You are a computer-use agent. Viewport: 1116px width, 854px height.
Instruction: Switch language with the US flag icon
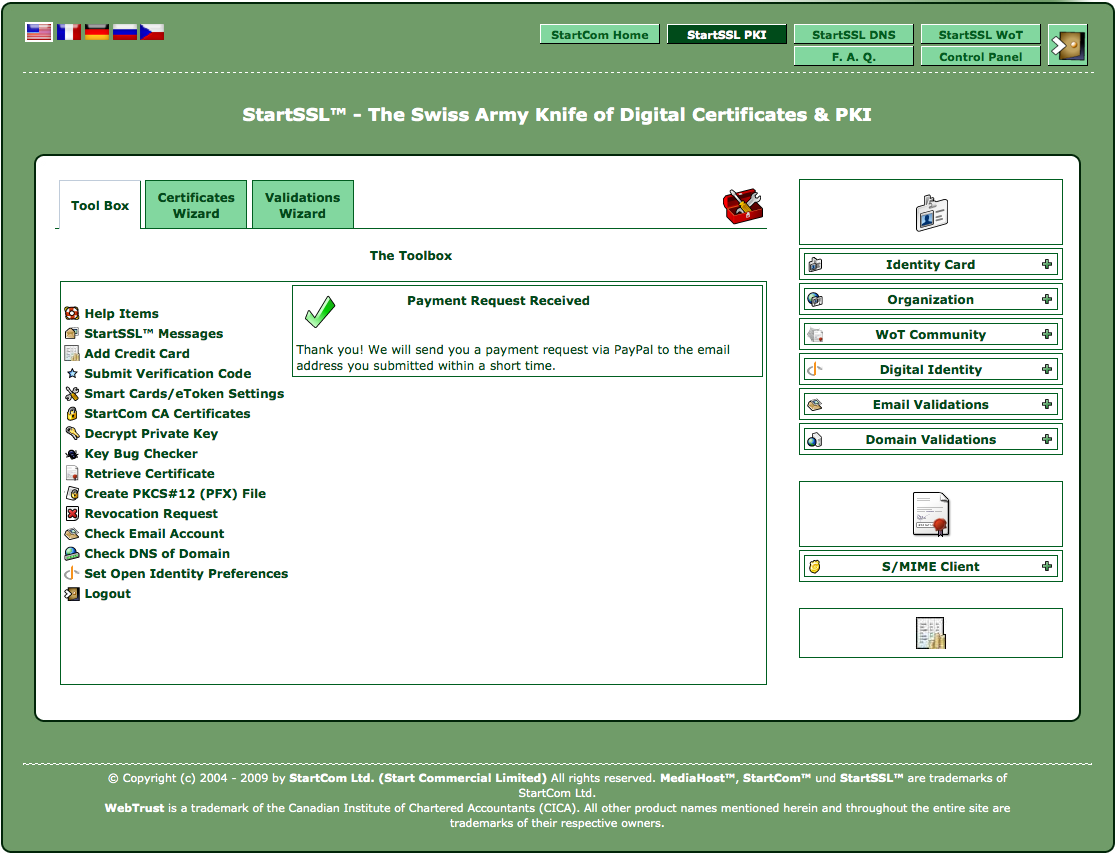click(x=39, y=32)
